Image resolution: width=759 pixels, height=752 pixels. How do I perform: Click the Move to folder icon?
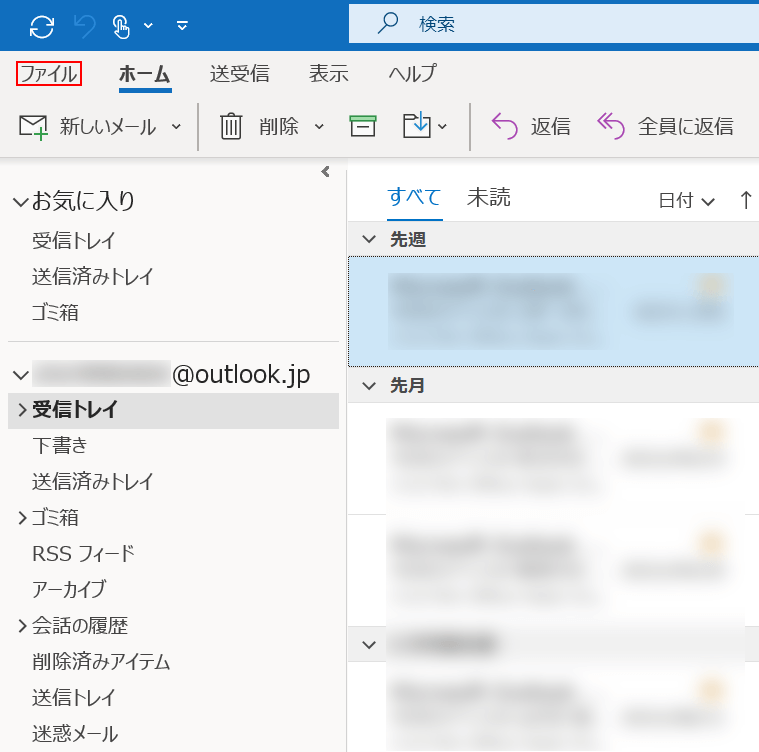417,125
